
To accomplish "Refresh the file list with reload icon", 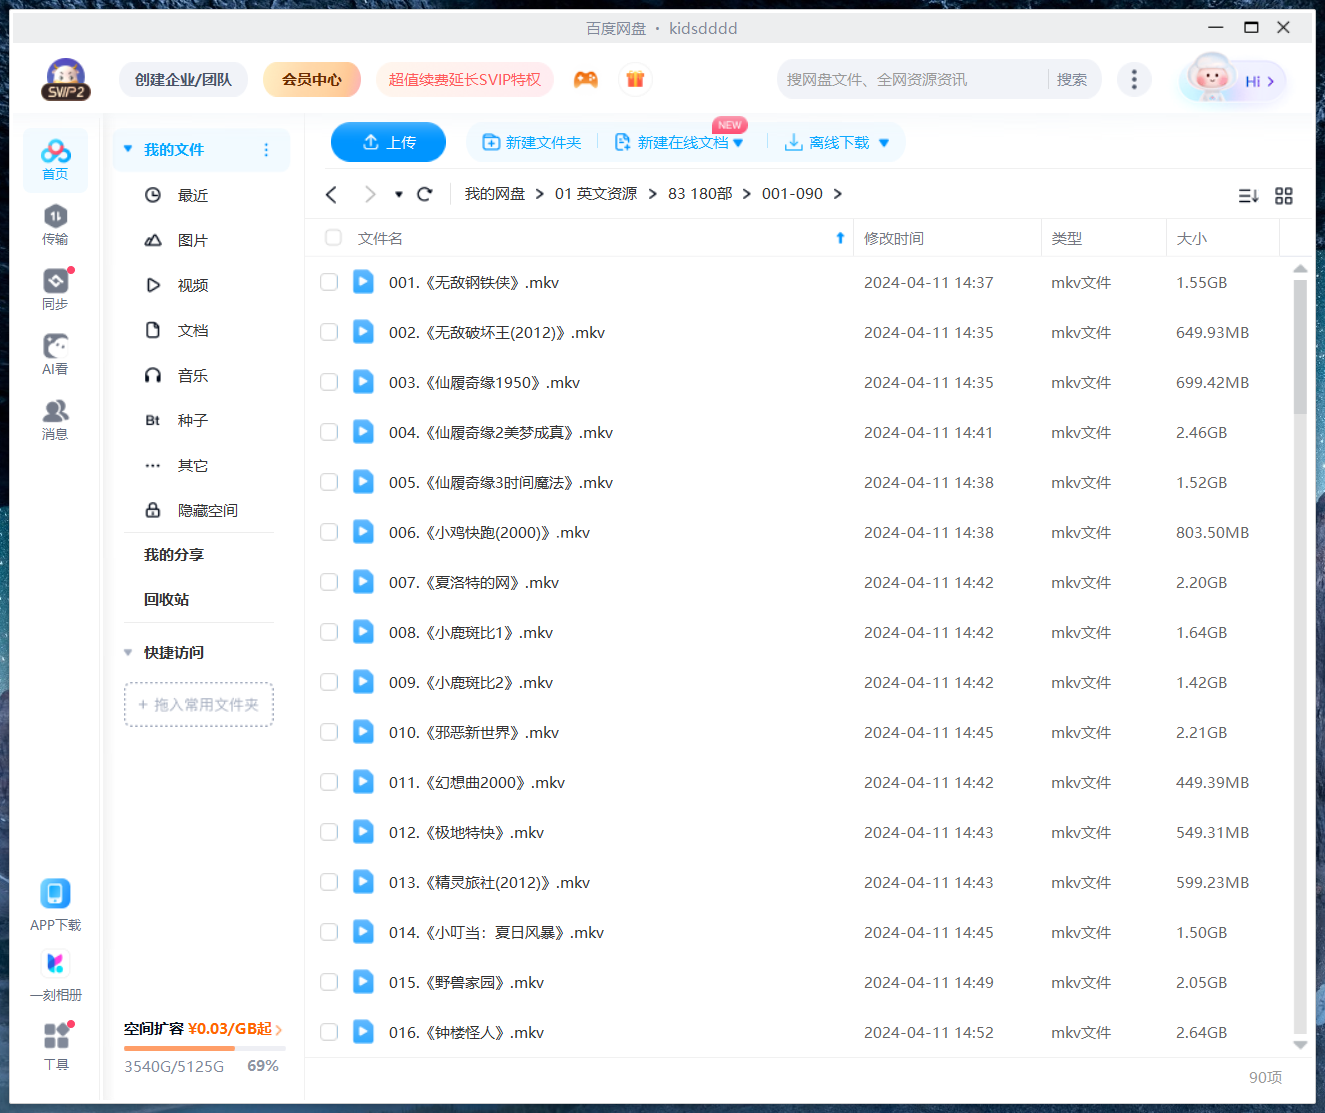I will (x=424, y=194).
